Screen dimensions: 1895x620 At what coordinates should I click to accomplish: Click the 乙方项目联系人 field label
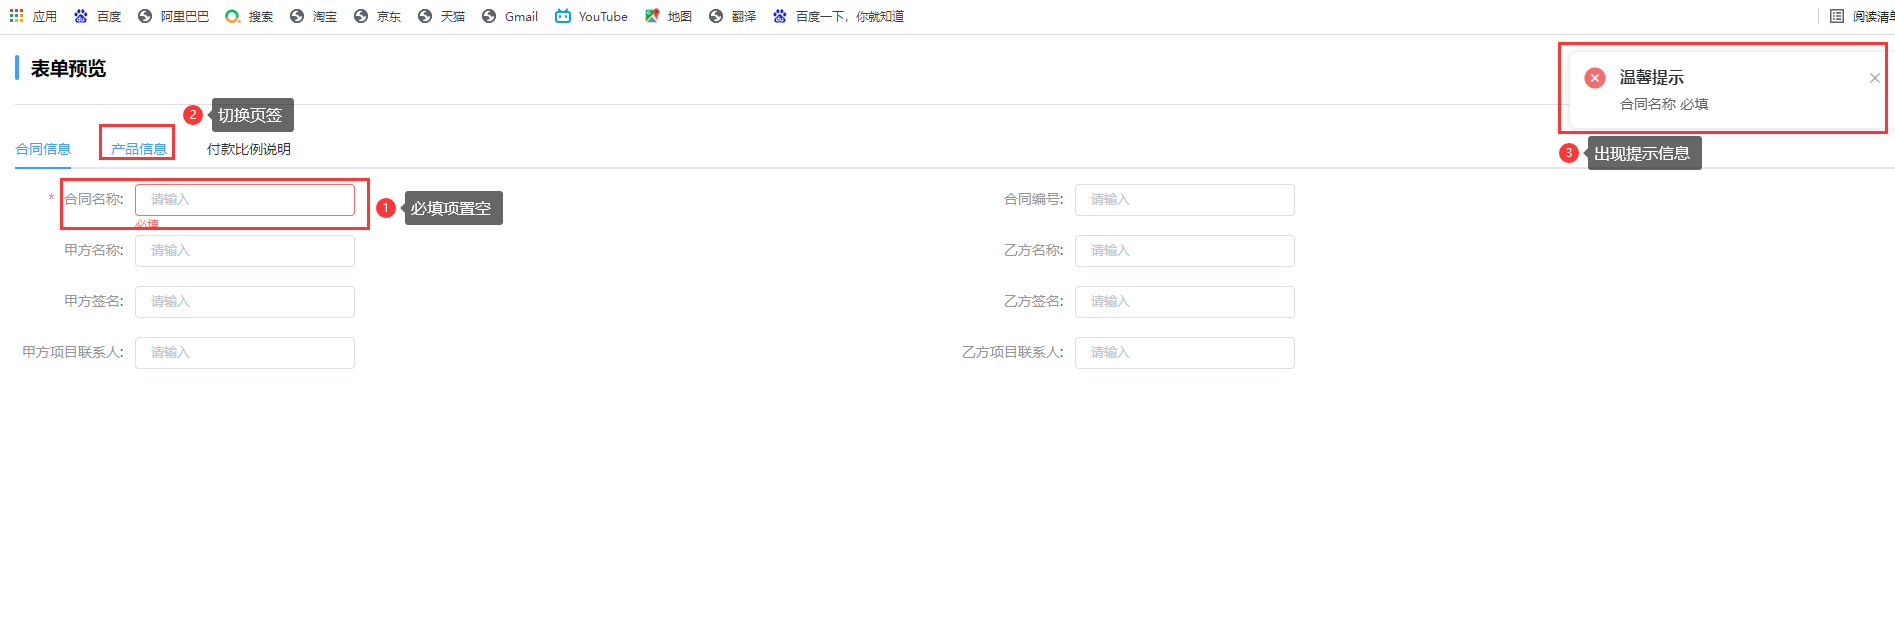(1013, 352)
